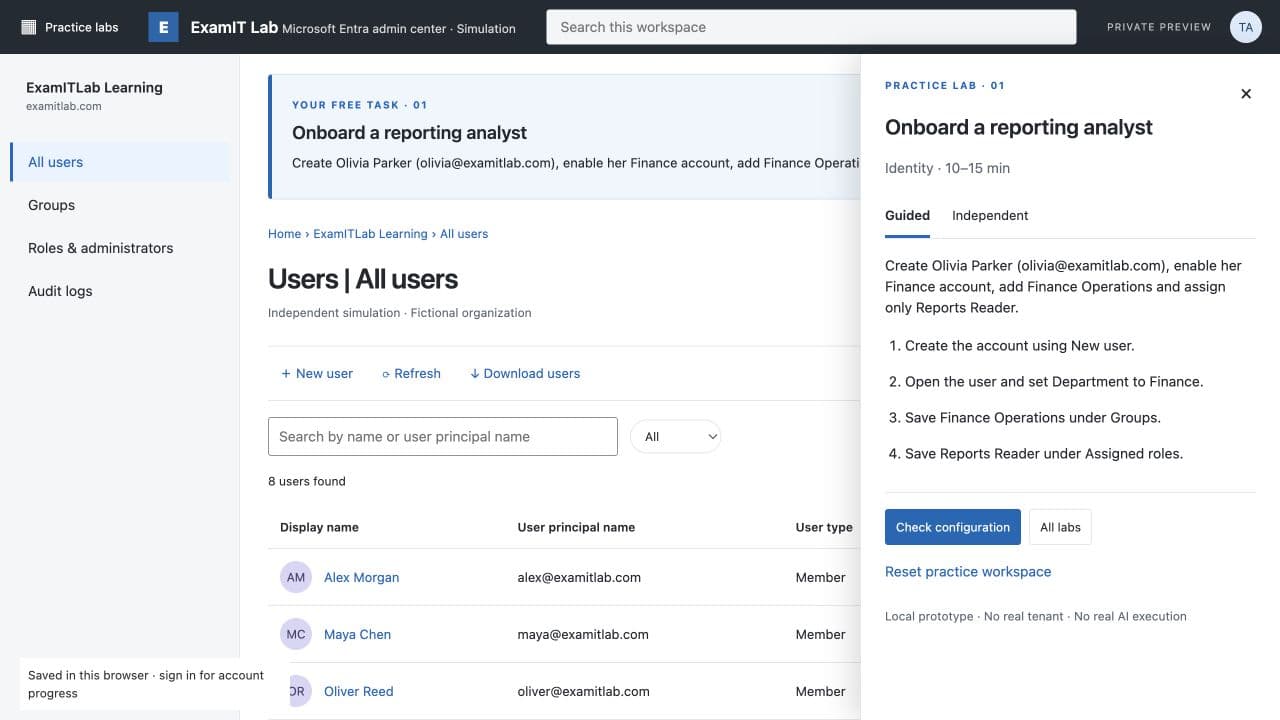
Task: Click step 1 Create the account text
Action: click(1020, 346)
